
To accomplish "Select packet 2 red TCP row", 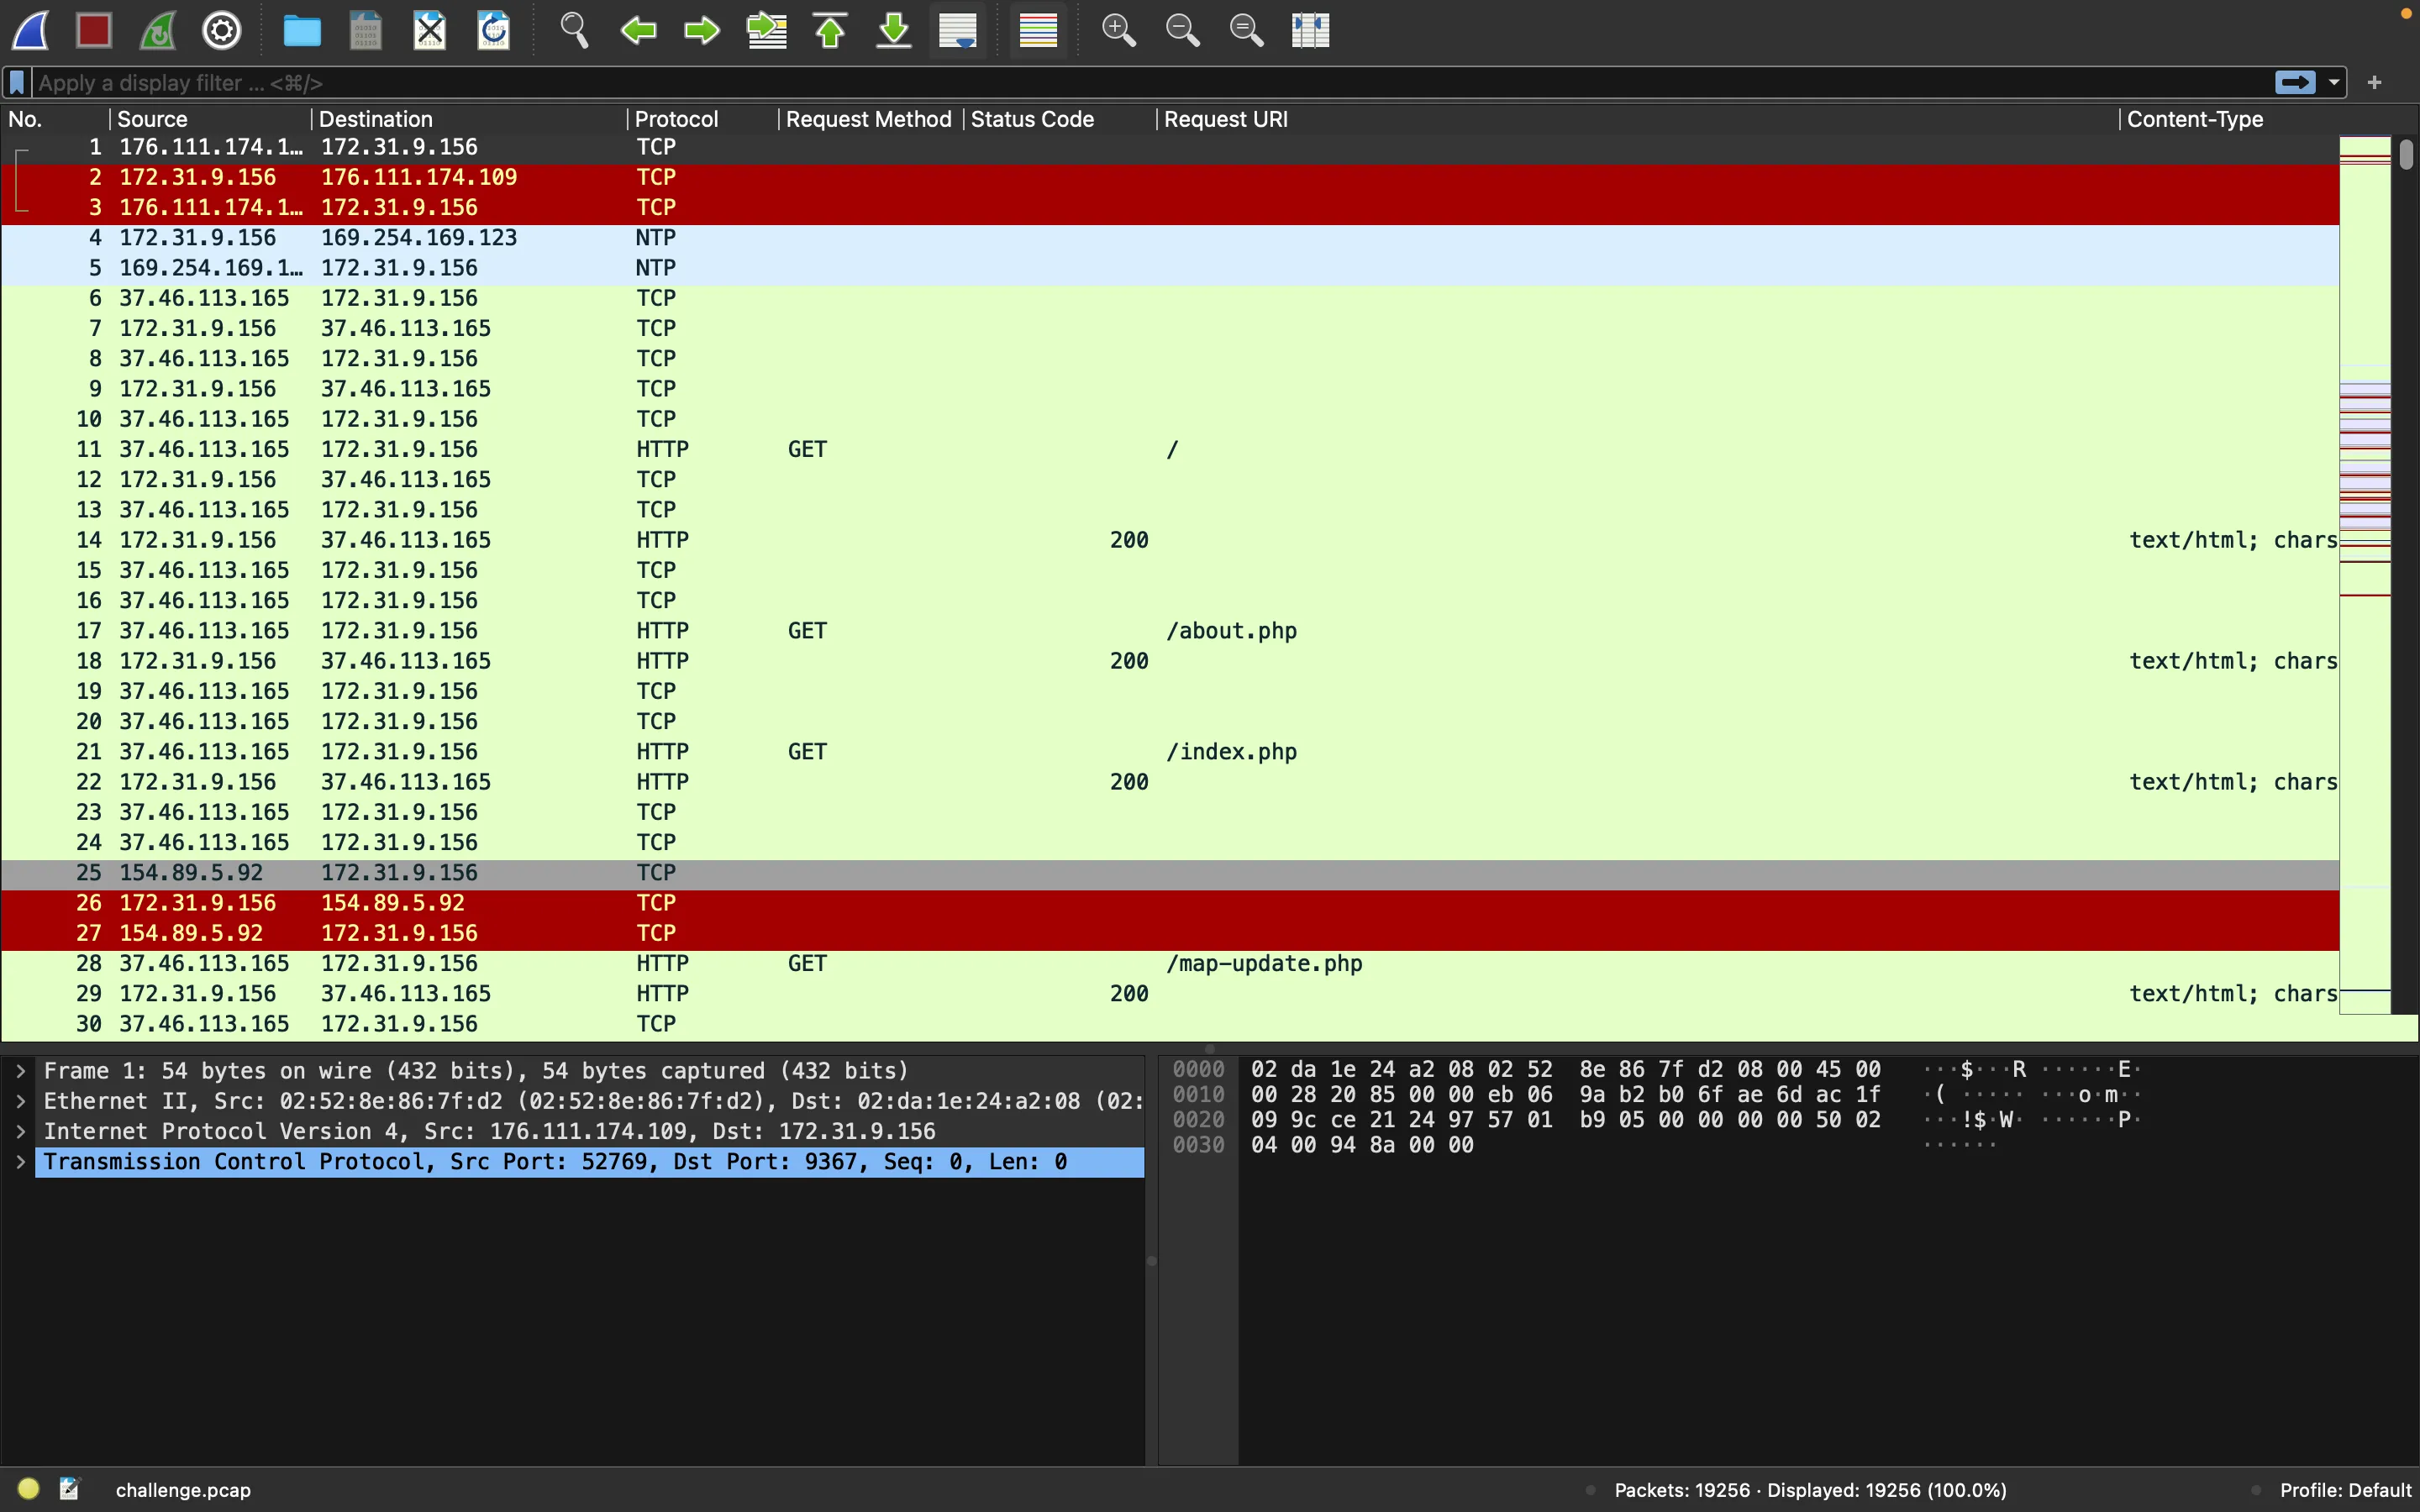I will click(x=1170, y=177).
